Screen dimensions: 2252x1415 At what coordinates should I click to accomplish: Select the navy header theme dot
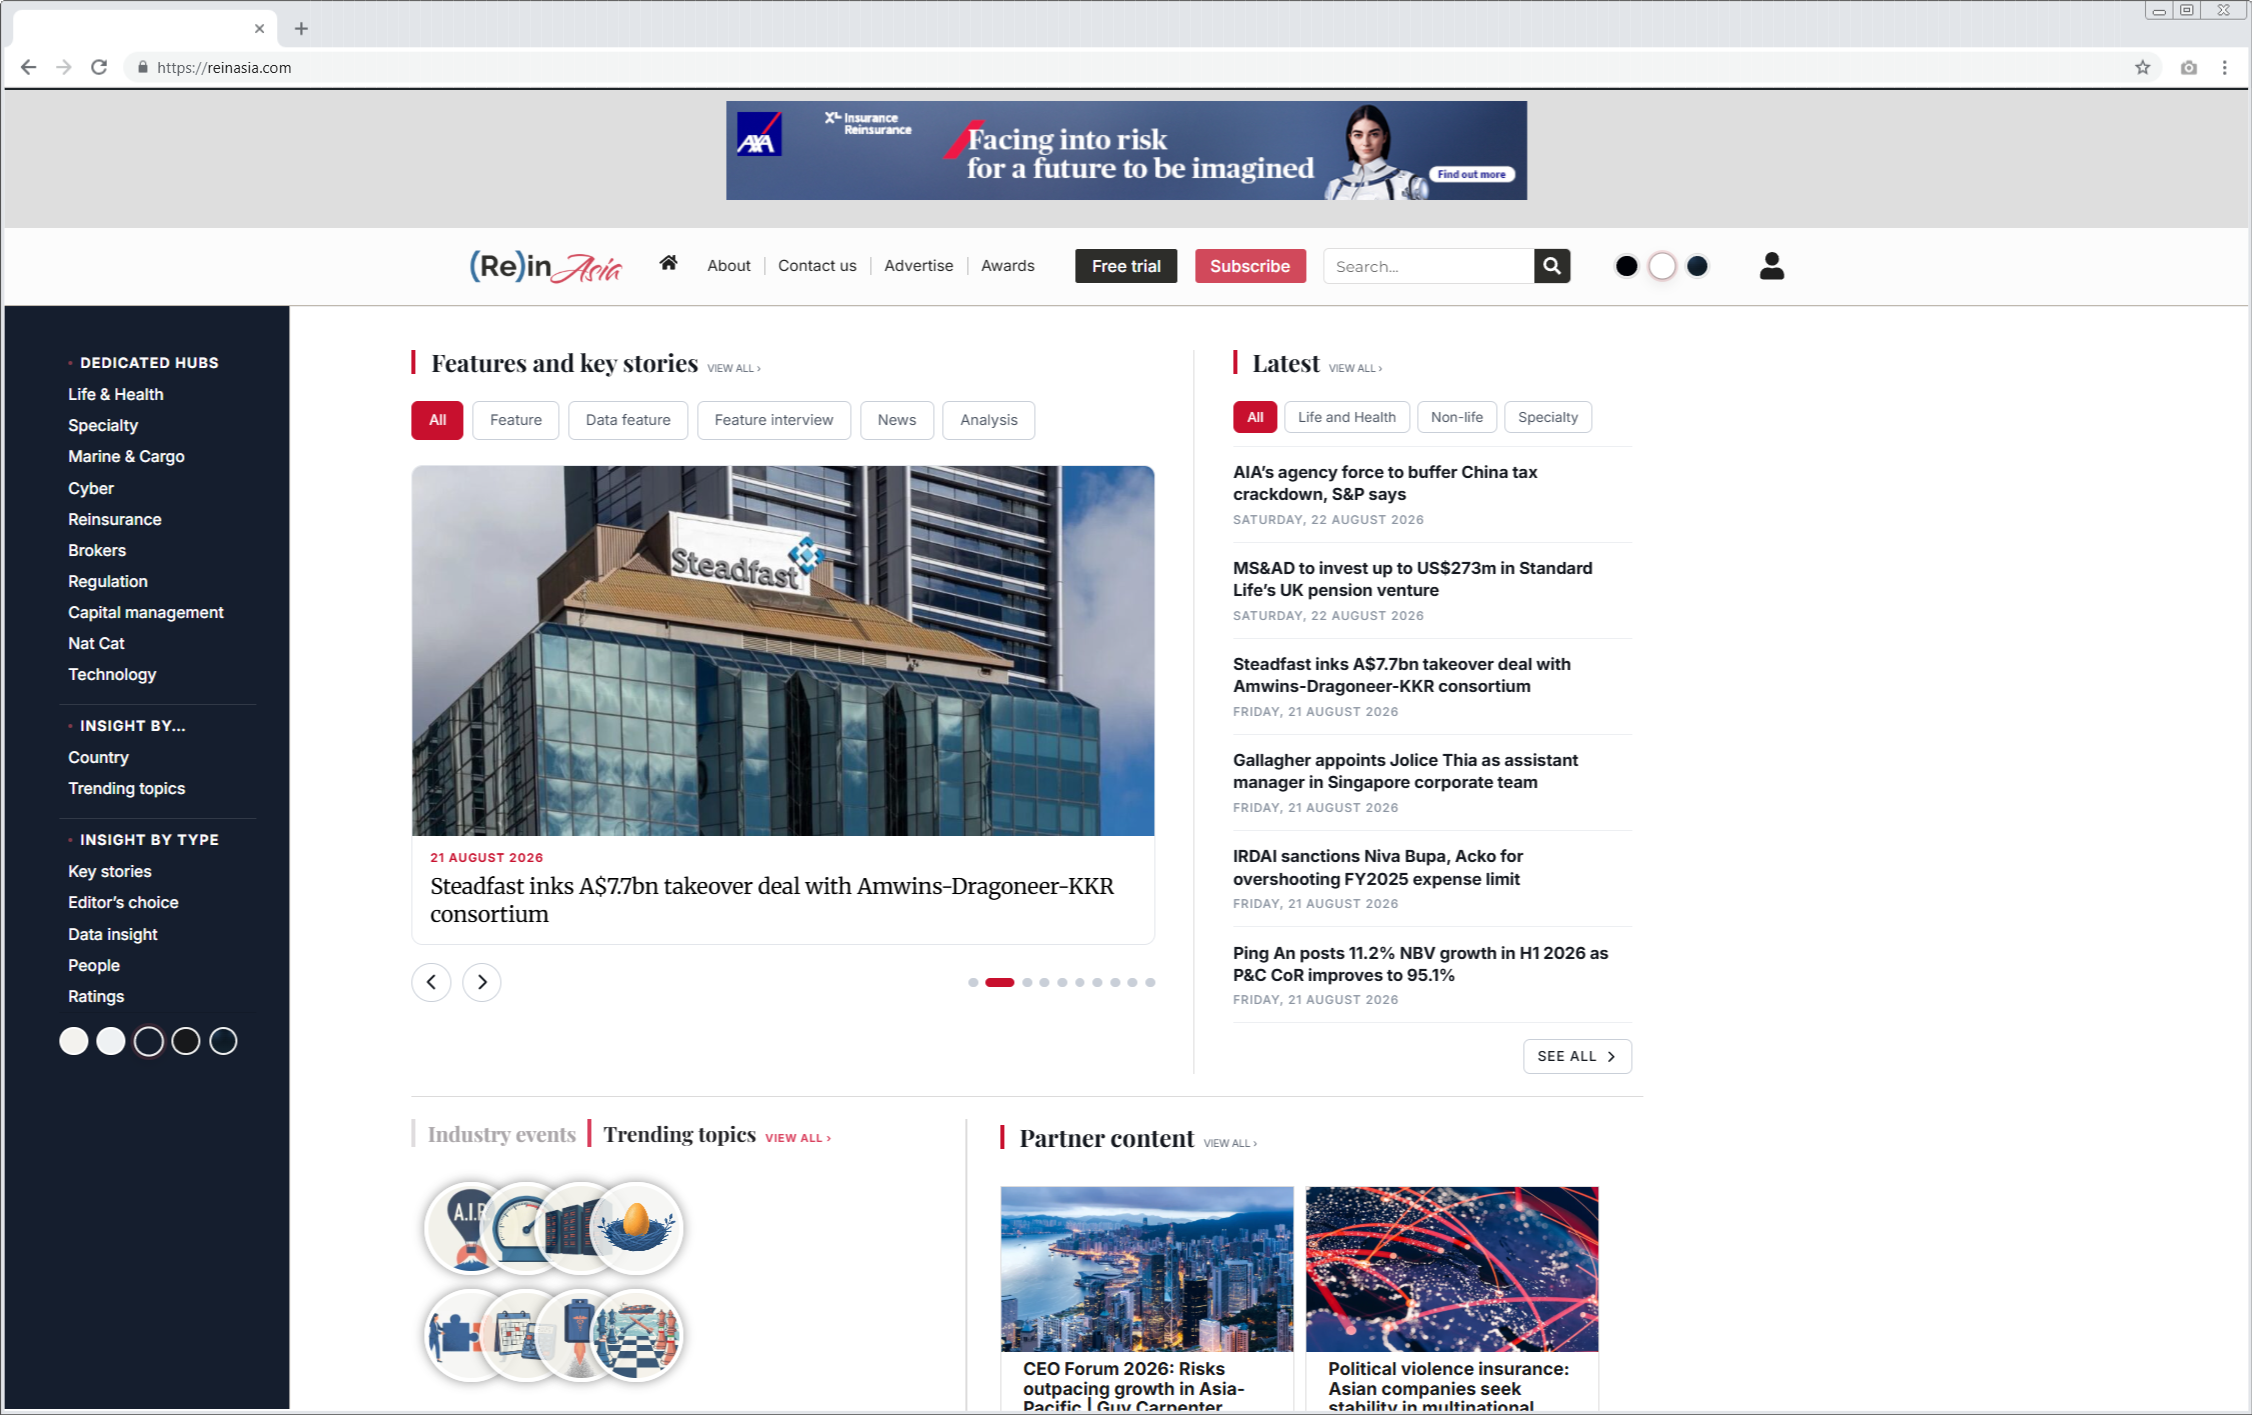[x=1697, y=266]
